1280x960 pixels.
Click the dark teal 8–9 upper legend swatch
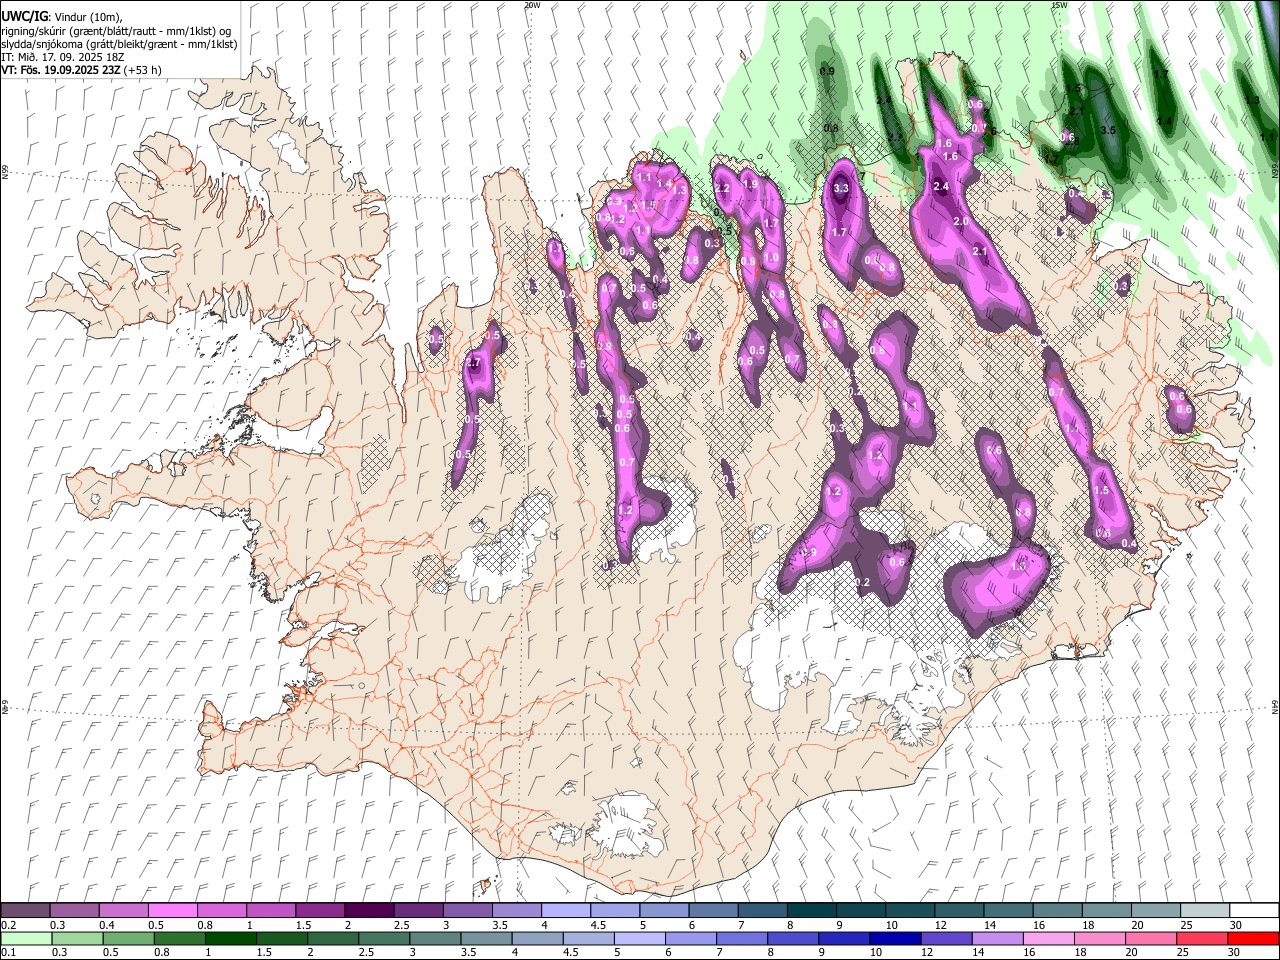[812, 911]
